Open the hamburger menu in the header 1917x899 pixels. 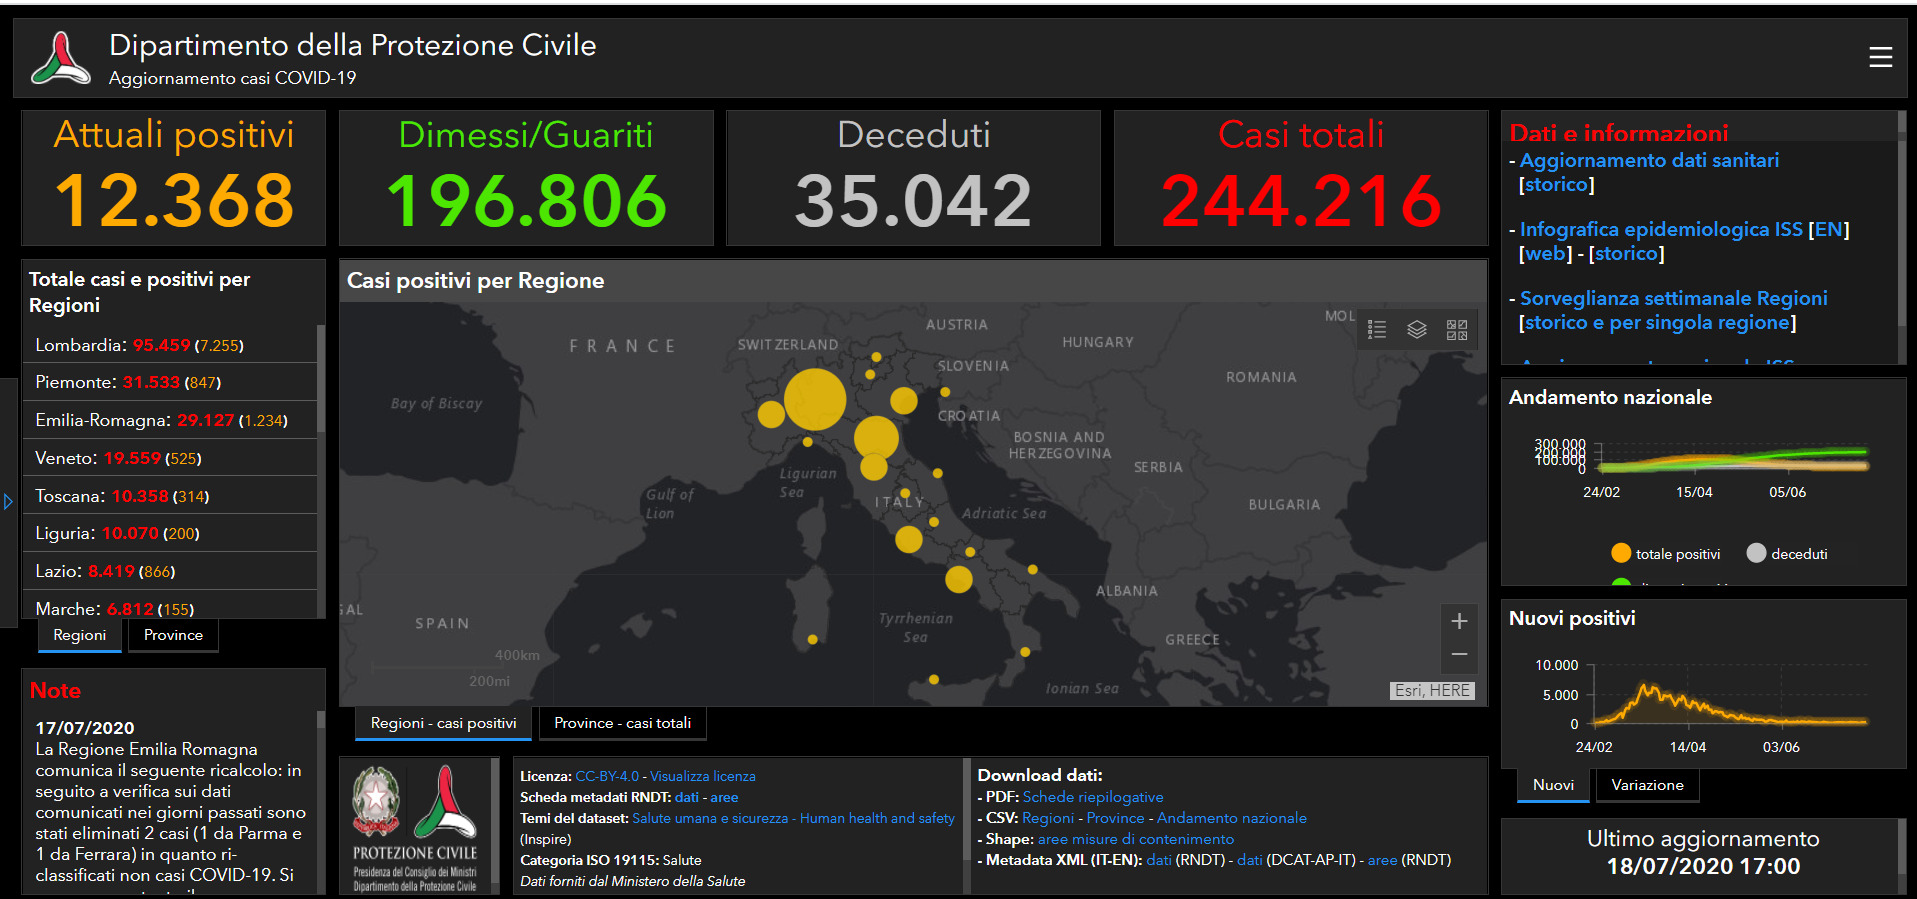(x=1880, y=58)
